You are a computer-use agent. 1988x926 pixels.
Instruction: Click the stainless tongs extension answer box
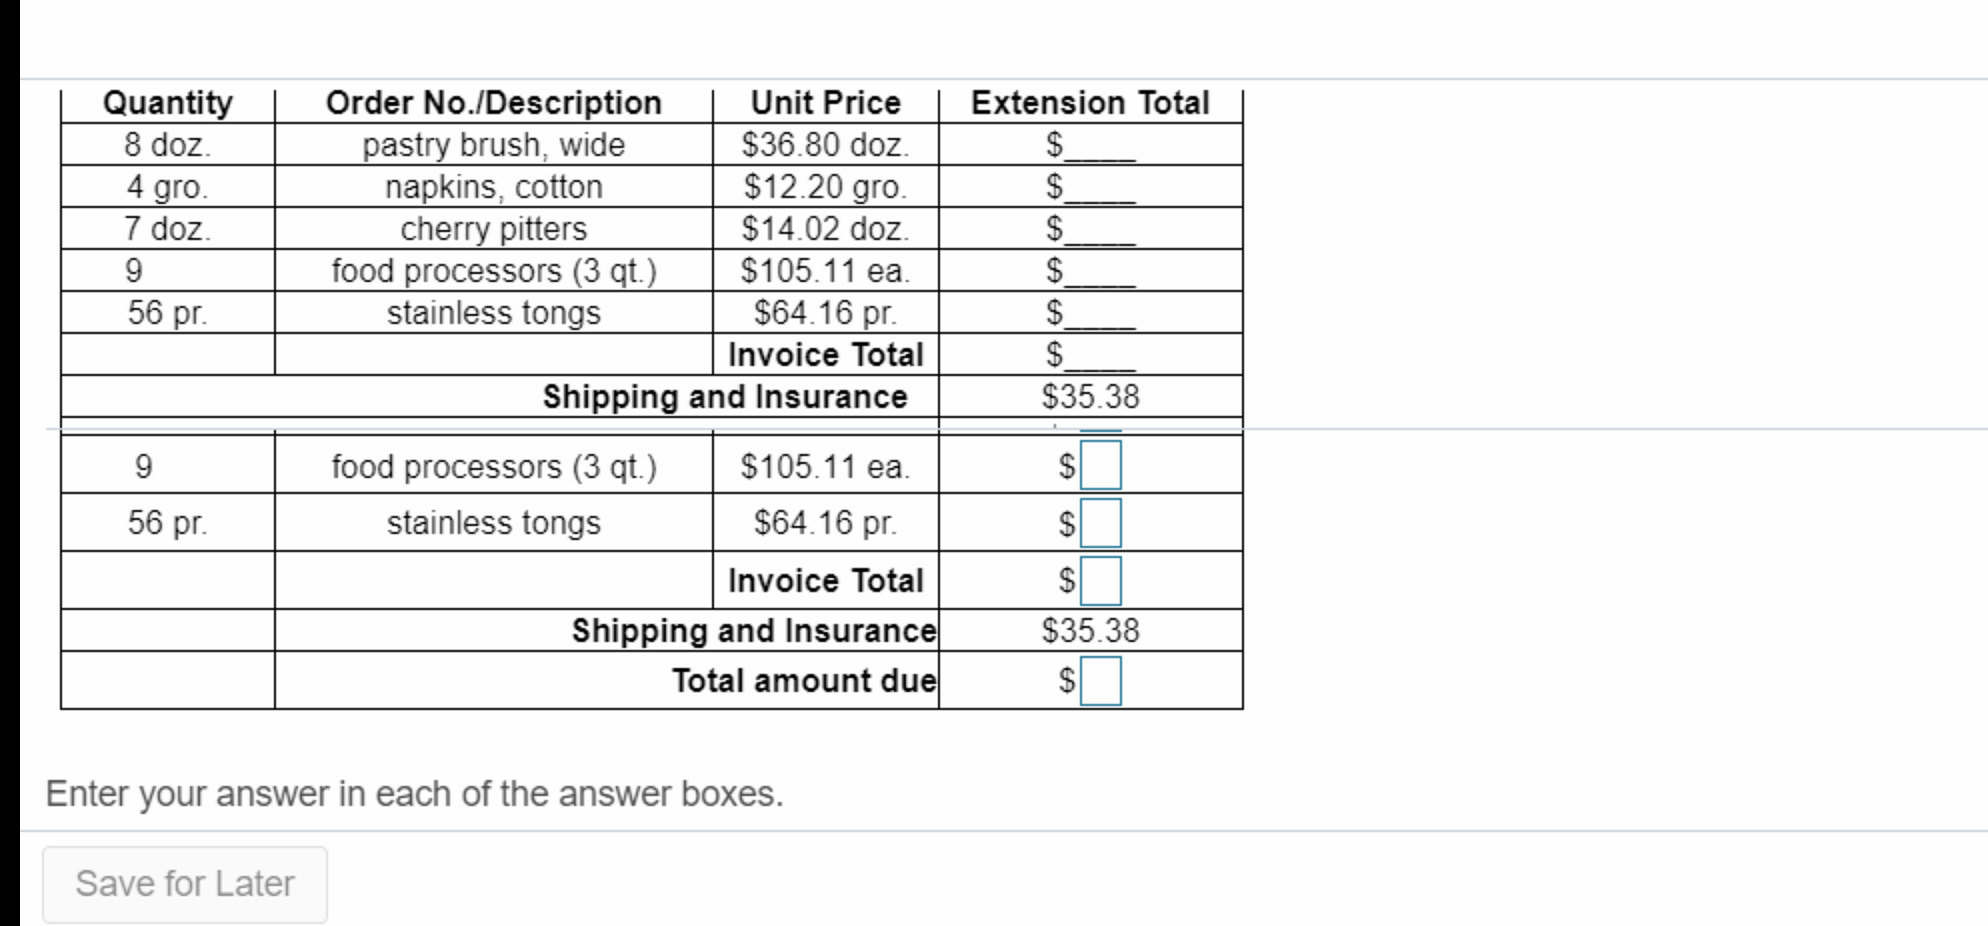pyautogui.click(x=1100, y=524)
